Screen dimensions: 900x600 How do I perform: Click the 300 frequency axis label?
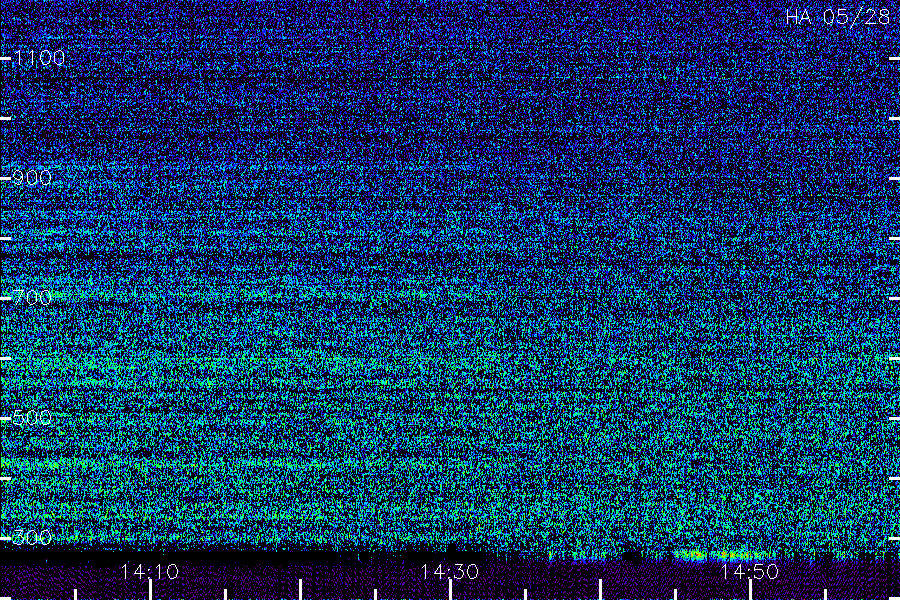click(x=32, y=537)
